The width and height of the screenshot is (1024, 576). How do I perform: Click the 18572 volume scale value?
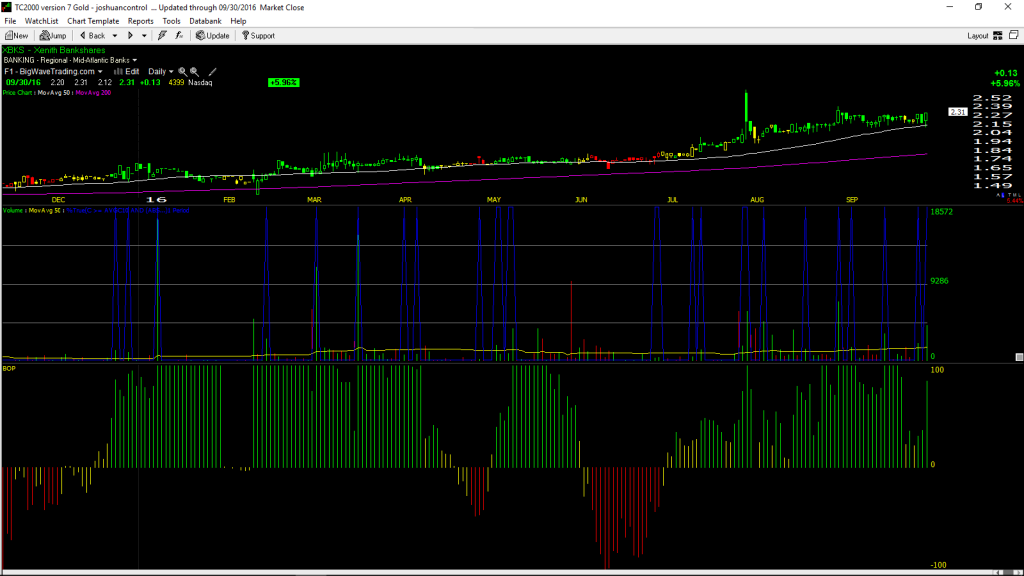click(942, 212)
